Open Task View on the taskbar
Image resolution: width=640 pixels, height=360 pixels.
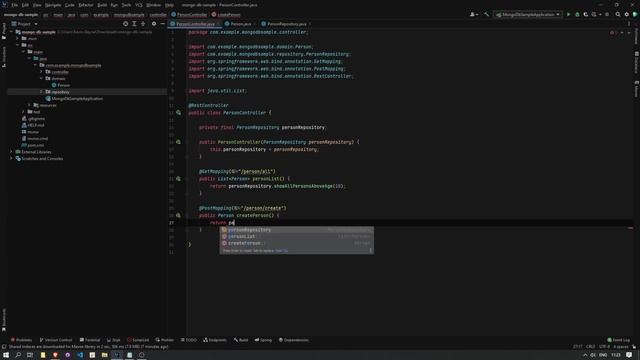[x=30, y=355]
